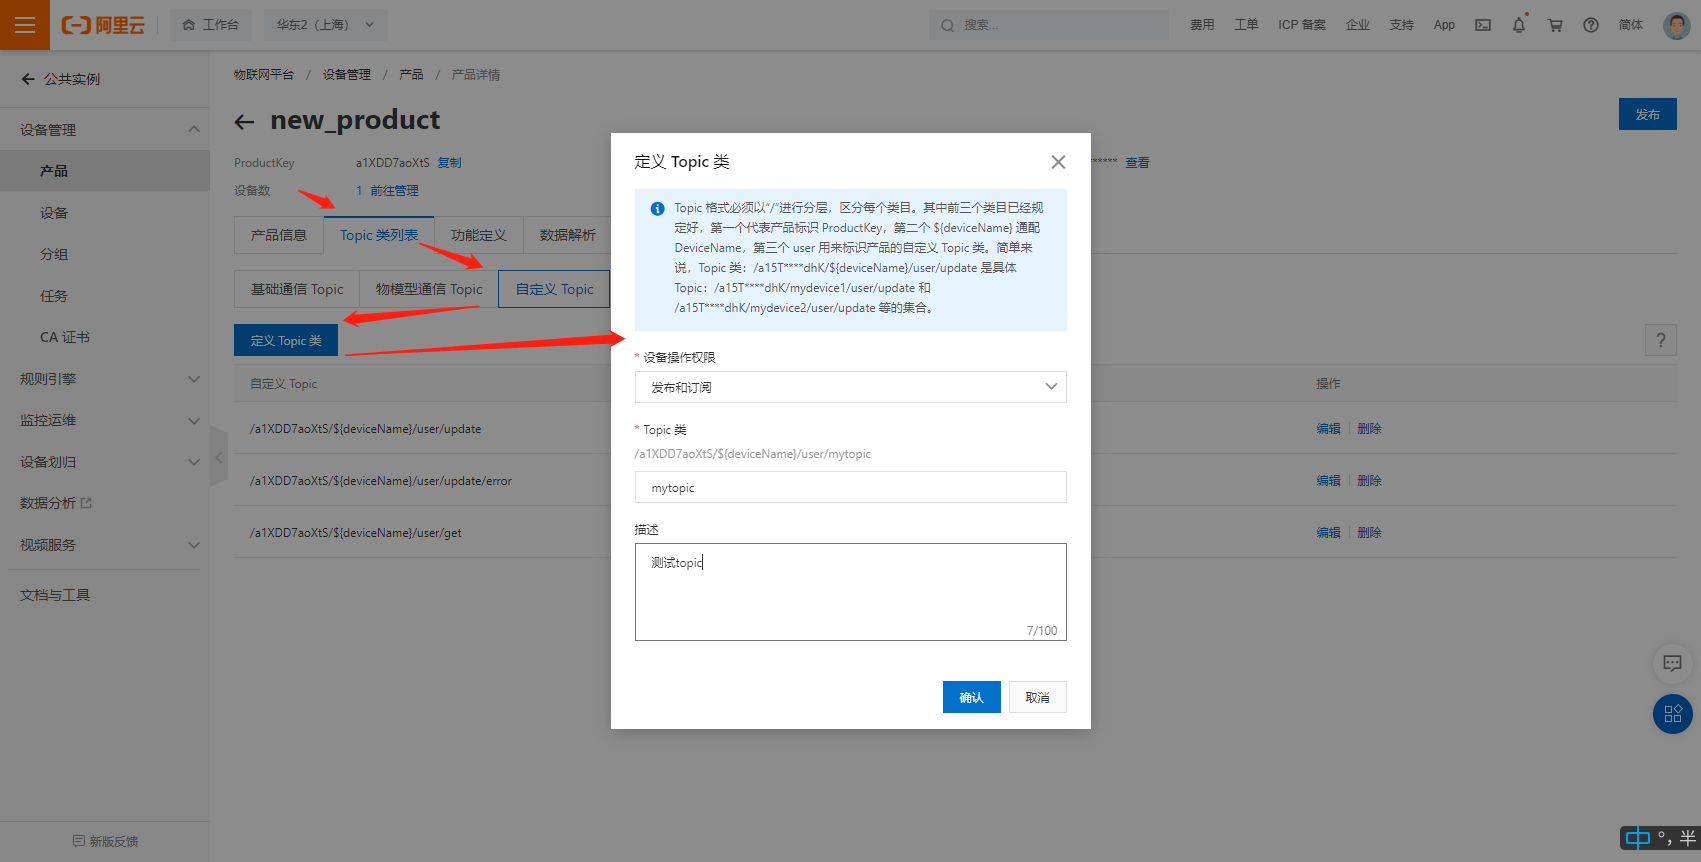Select the 自定义 Topic sub-tab

[554, 289]
